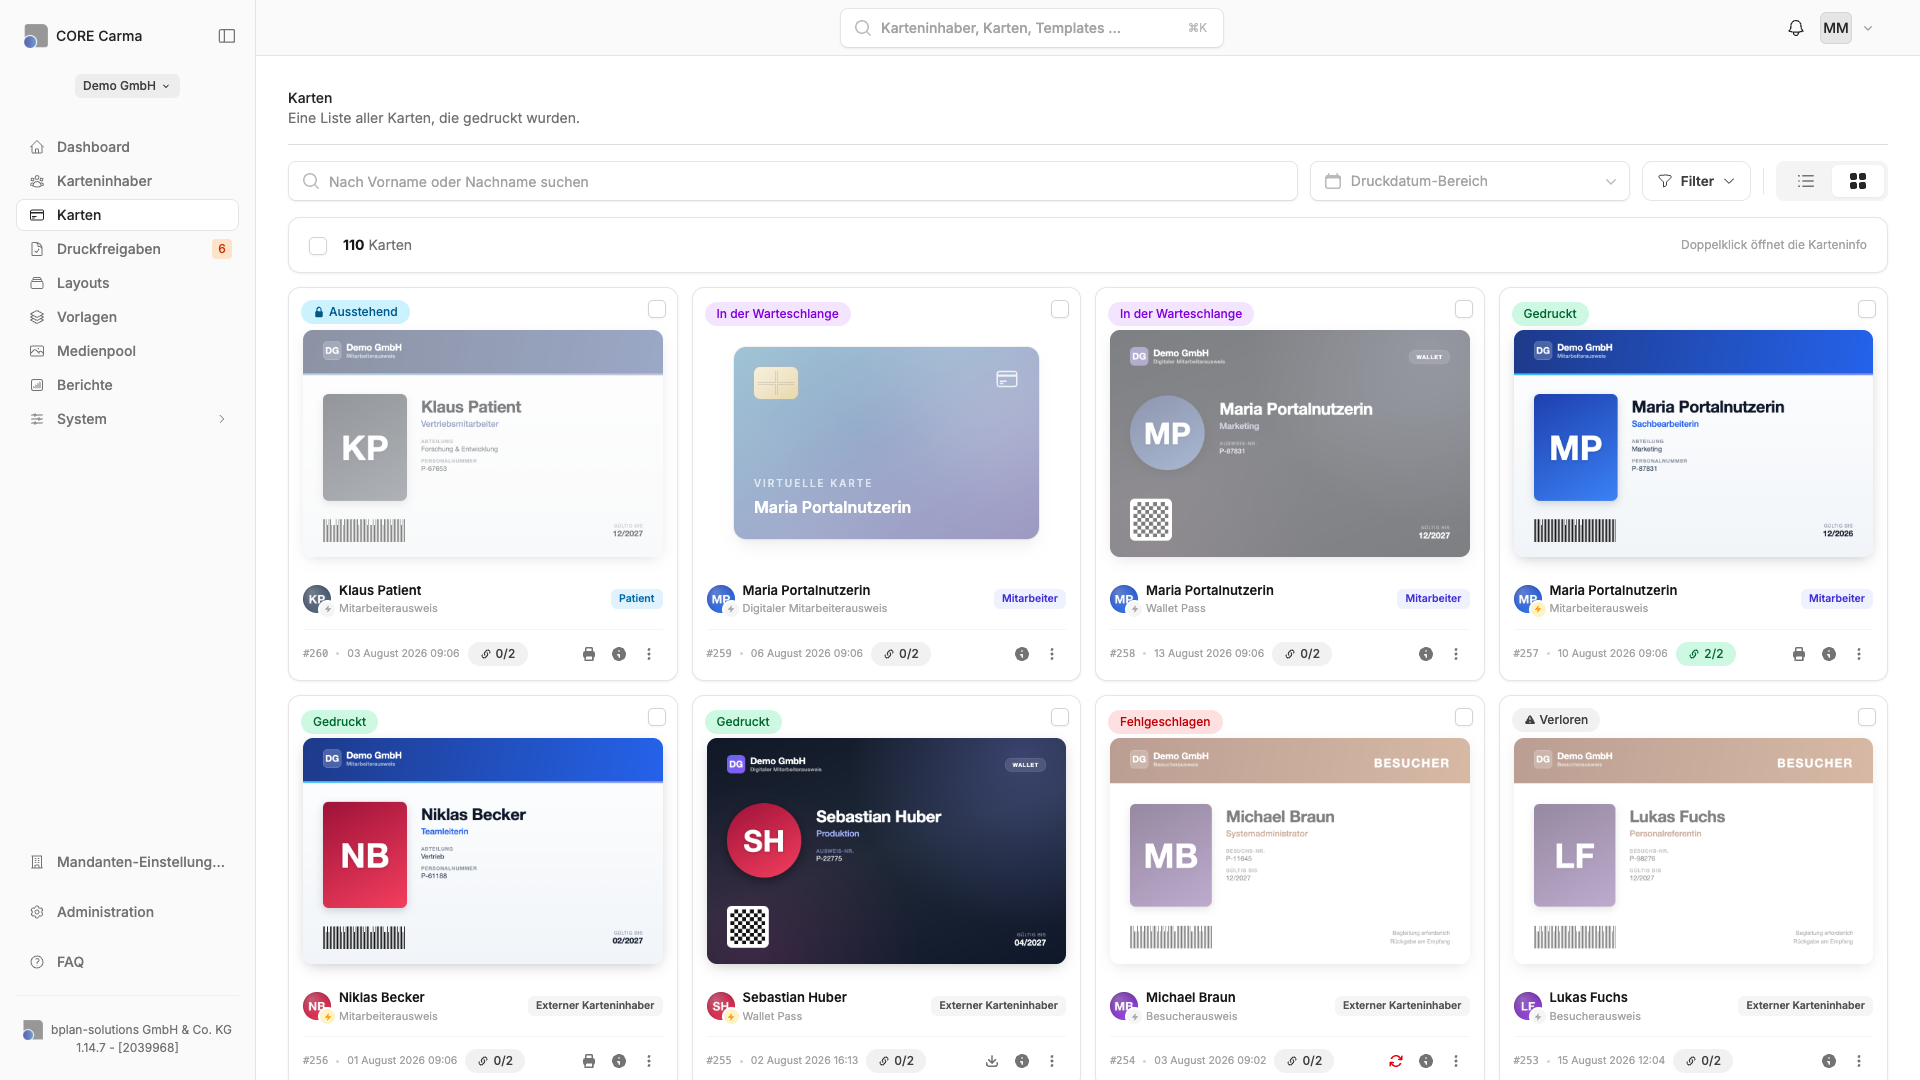1920x1080 pixels.
Task: Open notifications bell
Action: [x=1796, y=28]
